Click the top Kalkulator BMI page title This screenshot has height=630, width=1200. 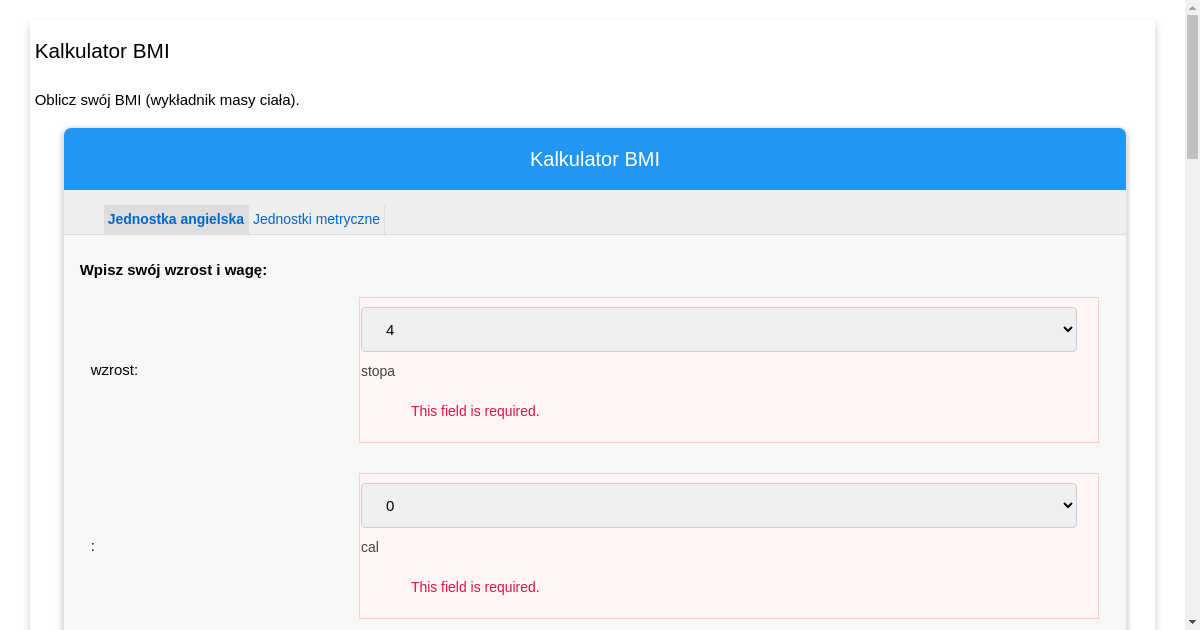point(102,51)
